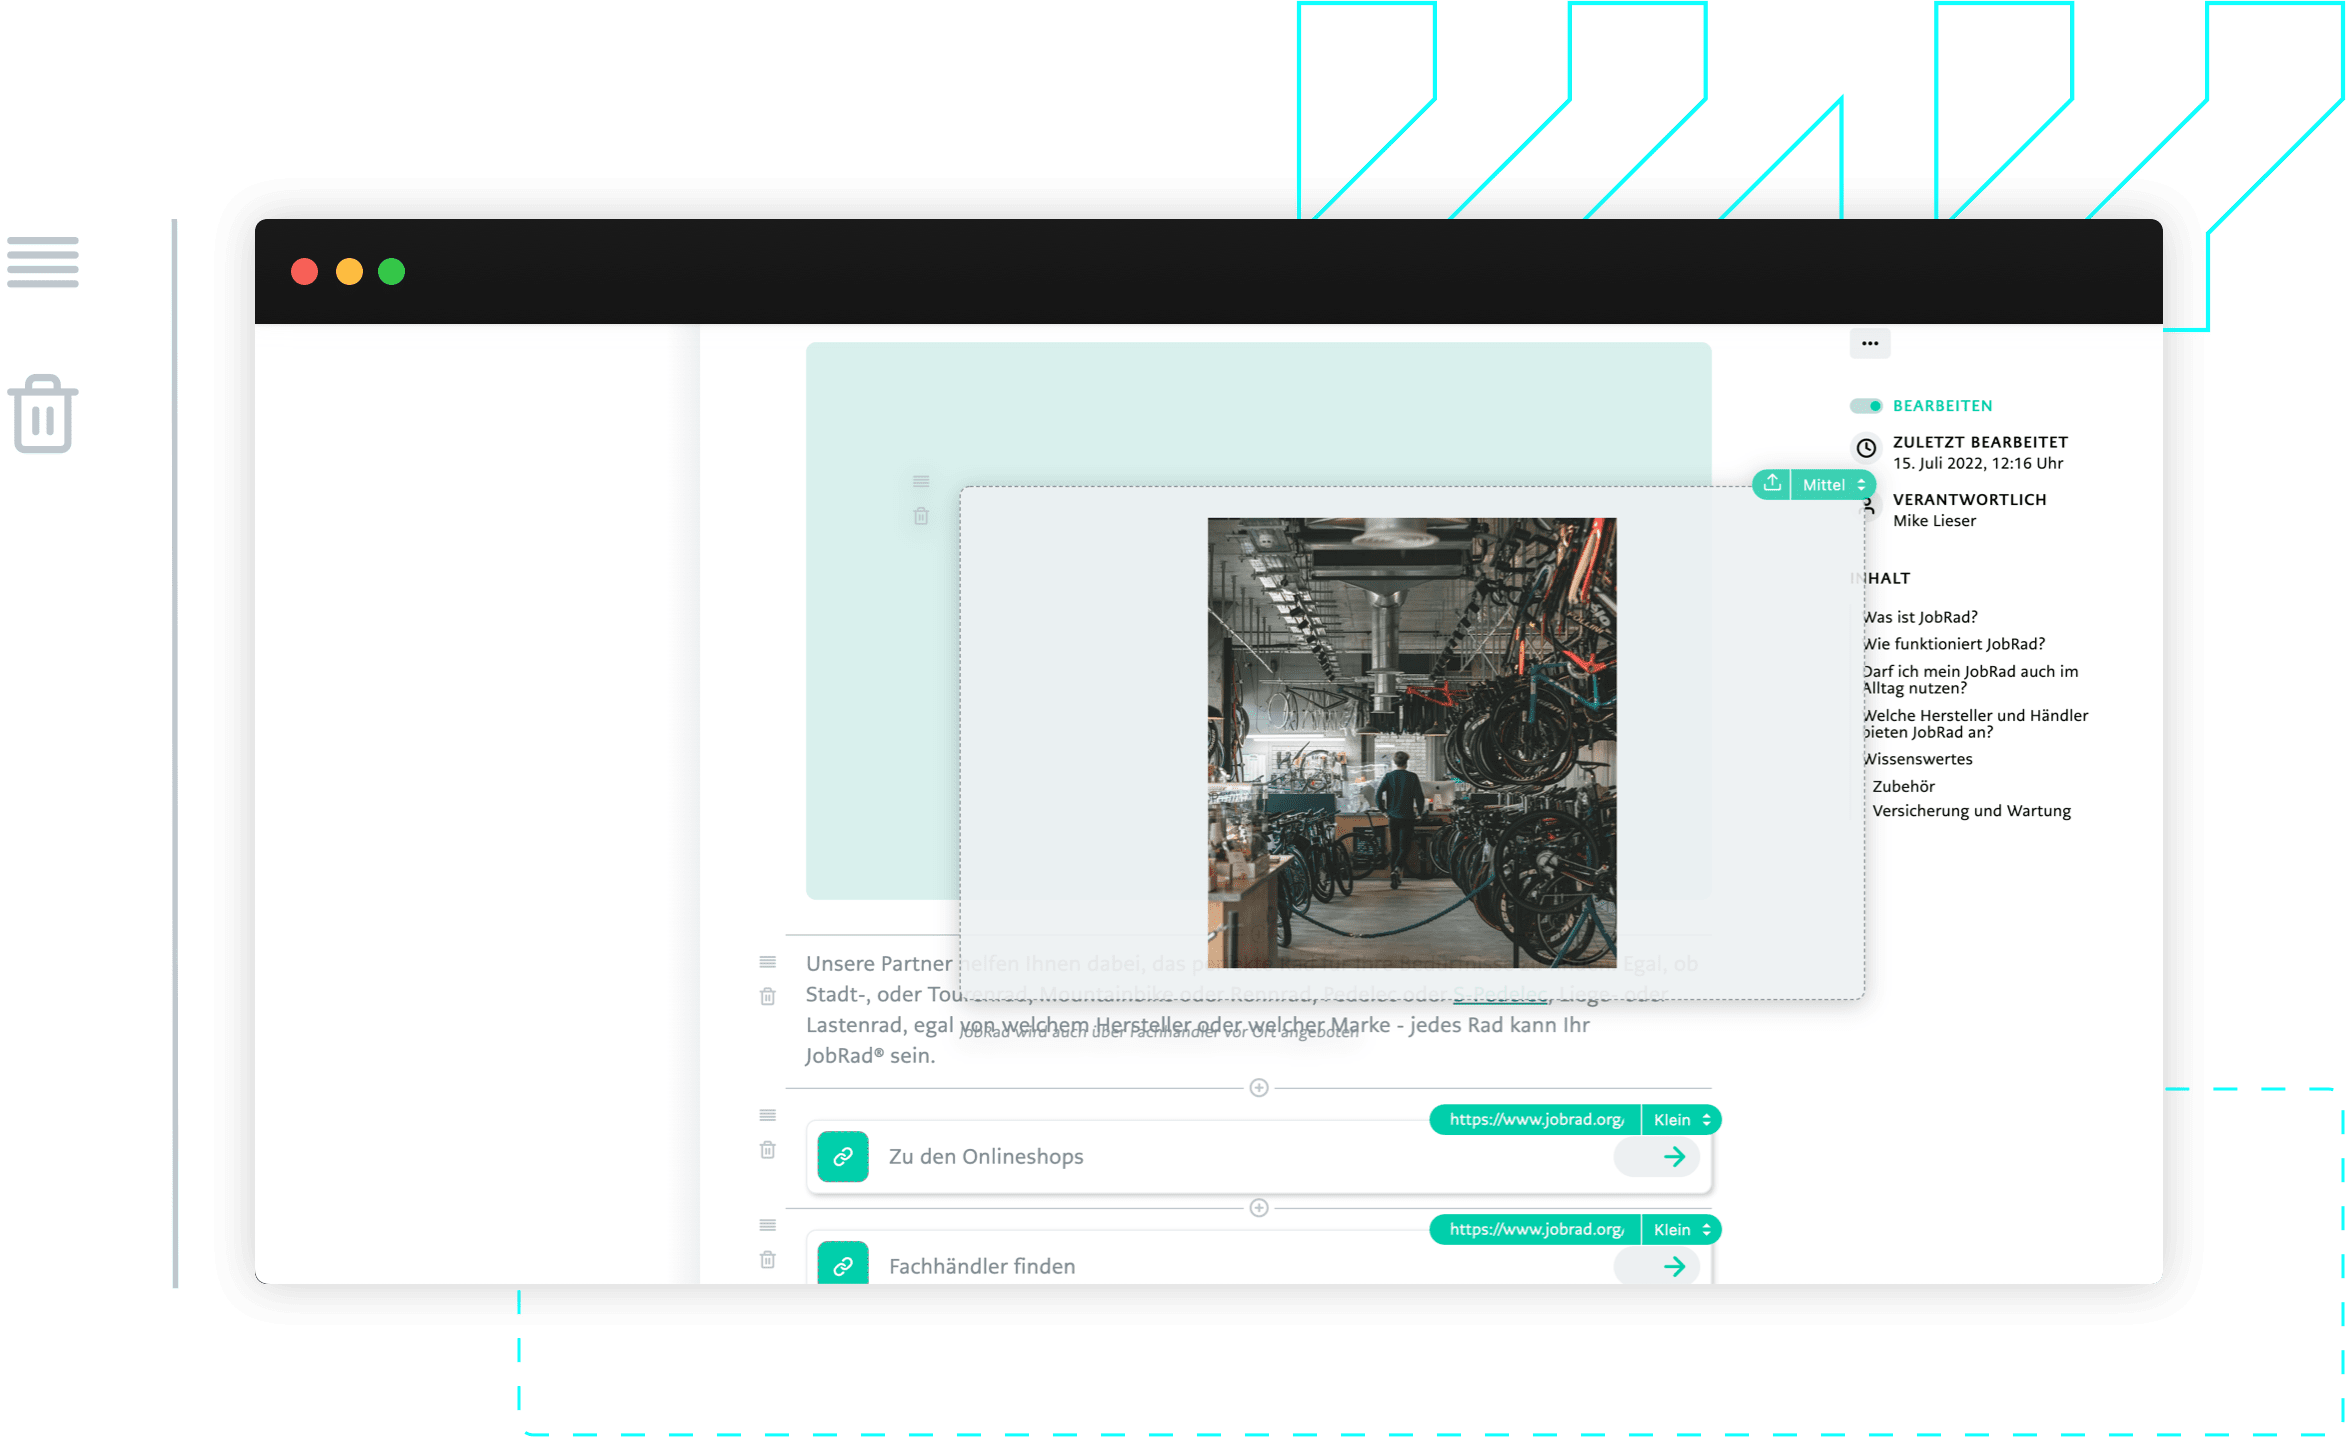Image resolution: width=2346 pixels, height=1437 pixels.
Task: Click arrow button on Fachhändler finden
Action: 1657,1266
